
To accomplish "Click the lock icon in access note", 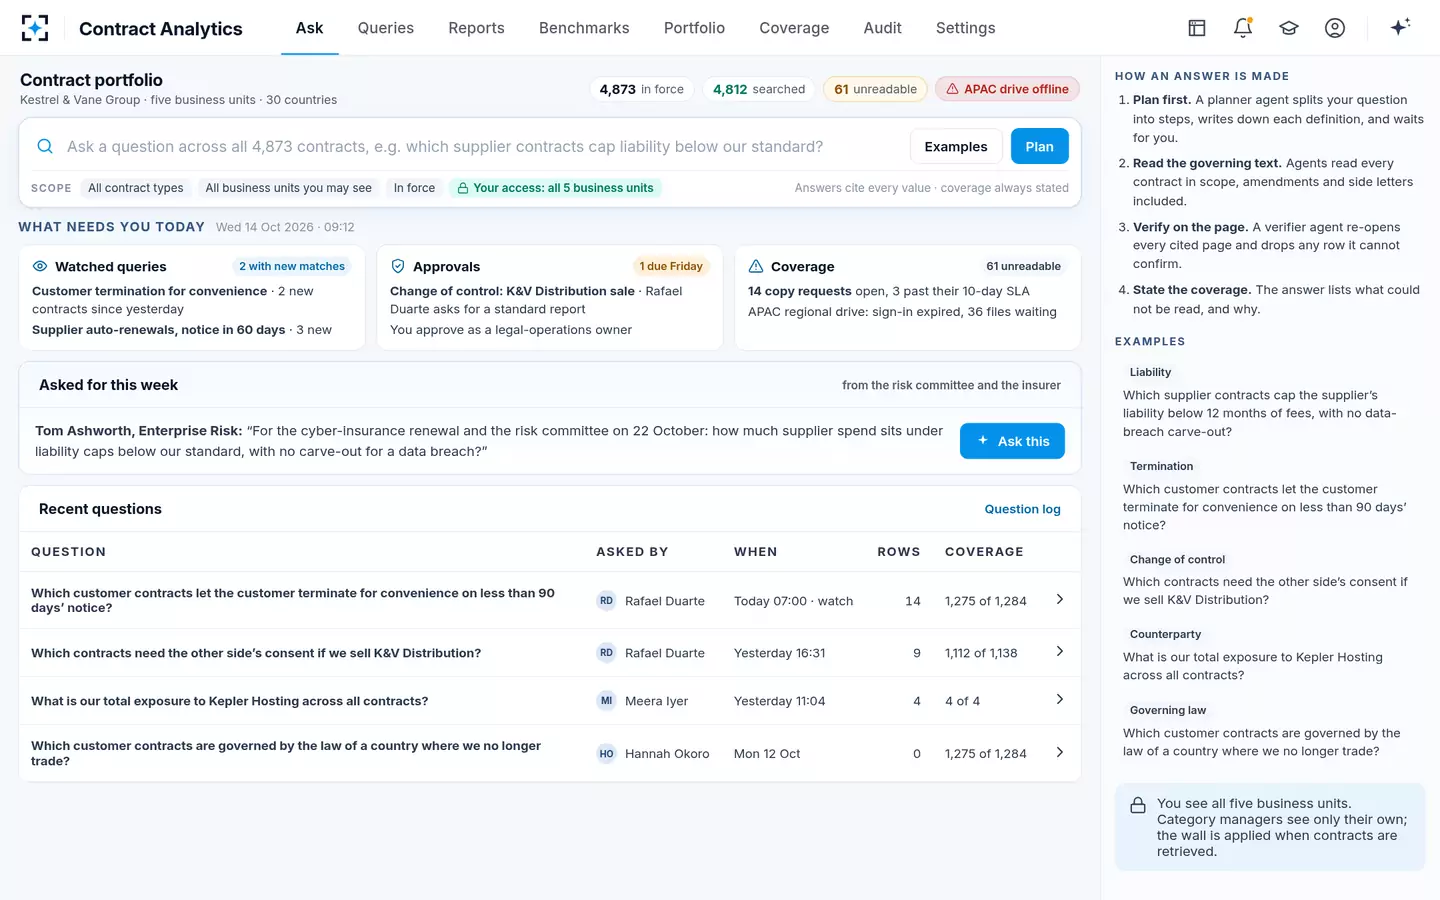I will coord(1138,805).
